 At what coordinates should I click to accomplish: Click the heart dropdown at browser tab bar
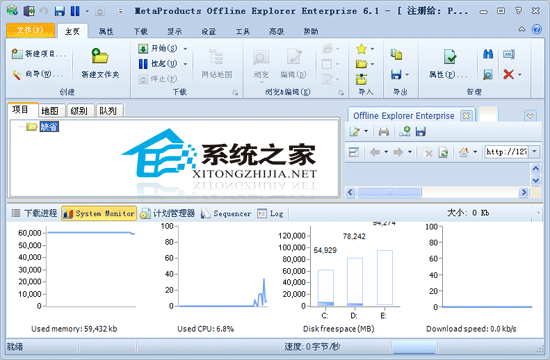[x=530, y=115]
